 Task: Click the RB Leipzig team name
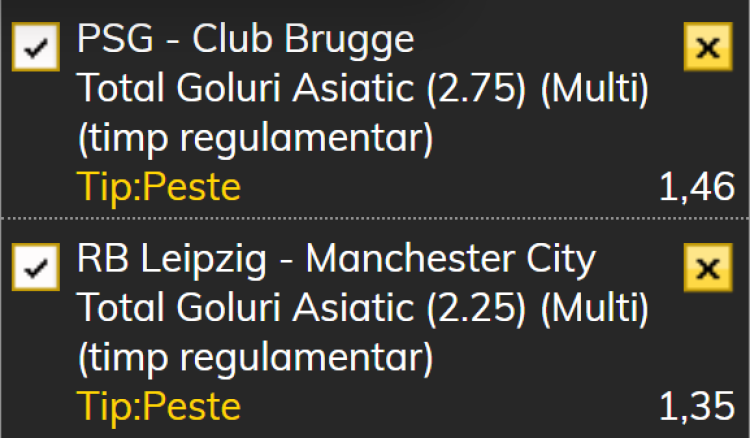point(171,260)
